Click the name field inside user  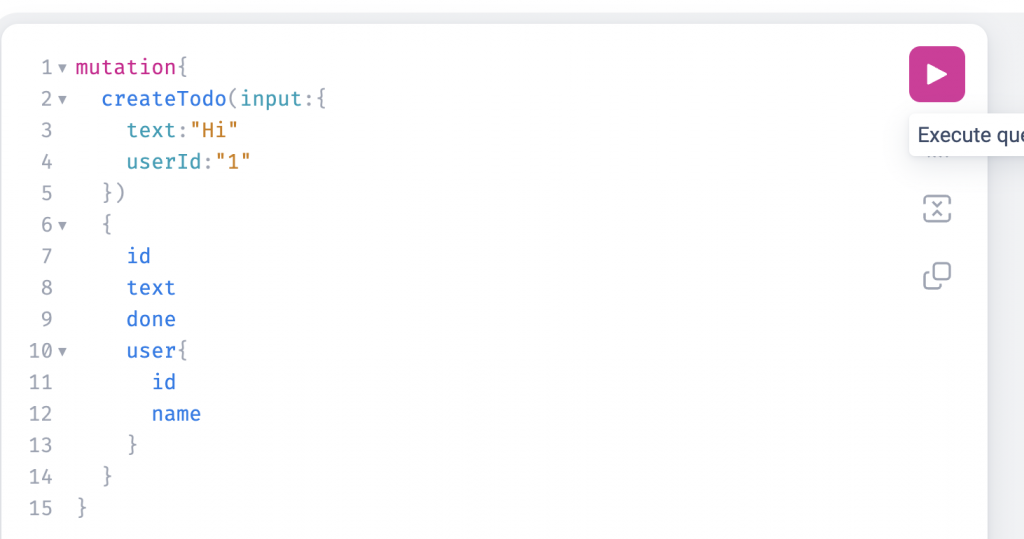click(176, 414)
